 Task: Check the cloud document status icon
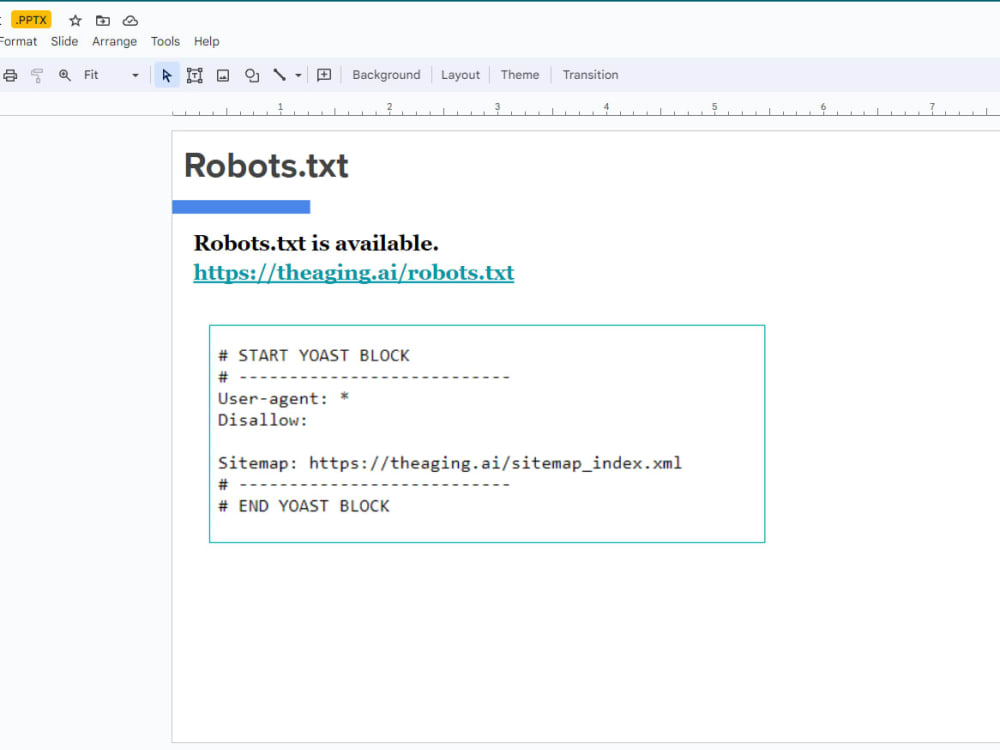coord(130,20)
